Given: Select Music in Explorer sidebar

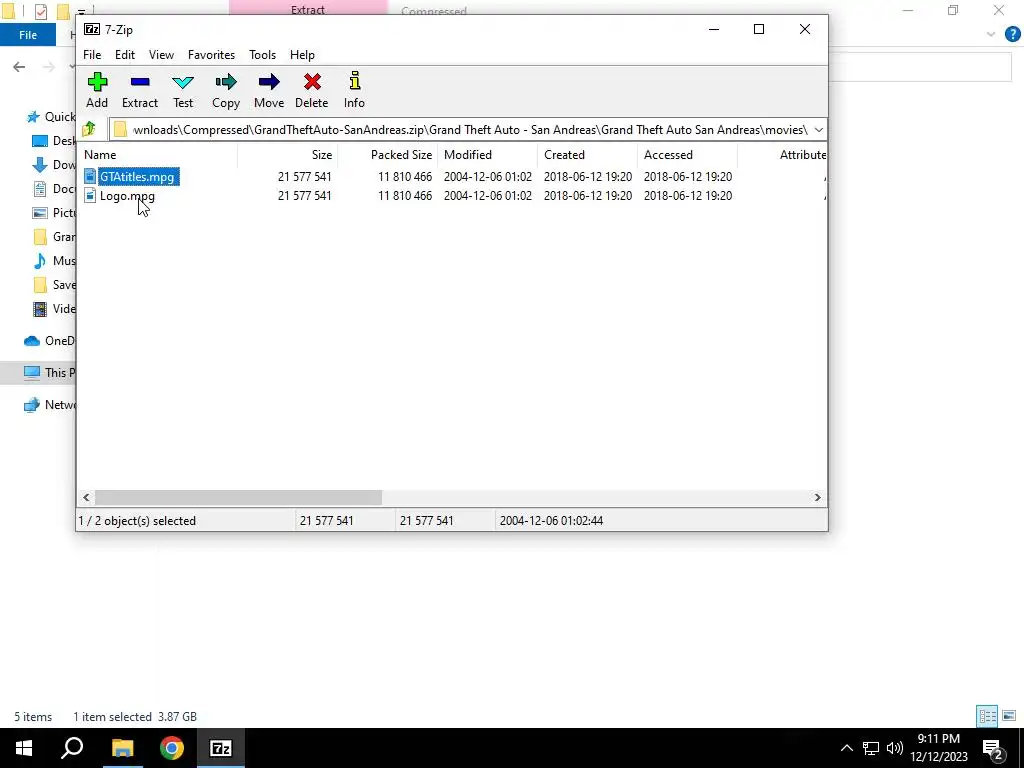Looking at the screenshot, I should pyautogui.click(x=55, y=261).
